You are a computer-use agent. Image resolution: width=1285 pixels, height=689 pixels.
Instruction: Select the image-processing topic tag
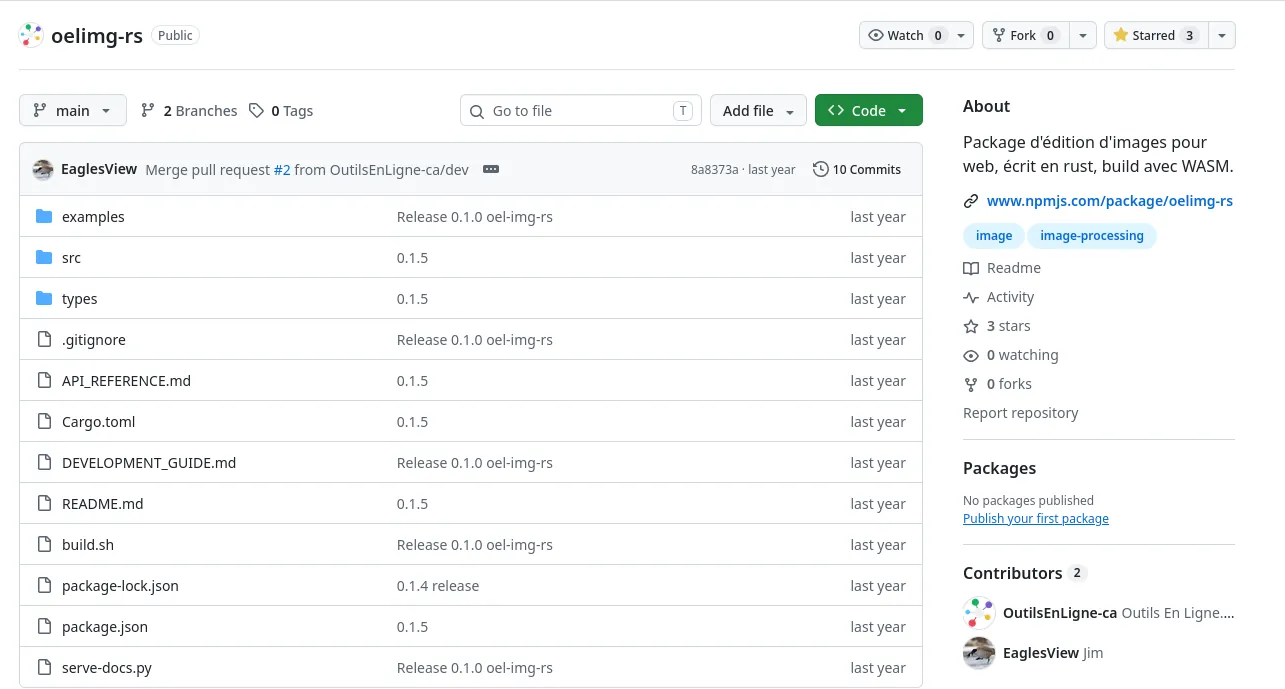(1092, 236)
